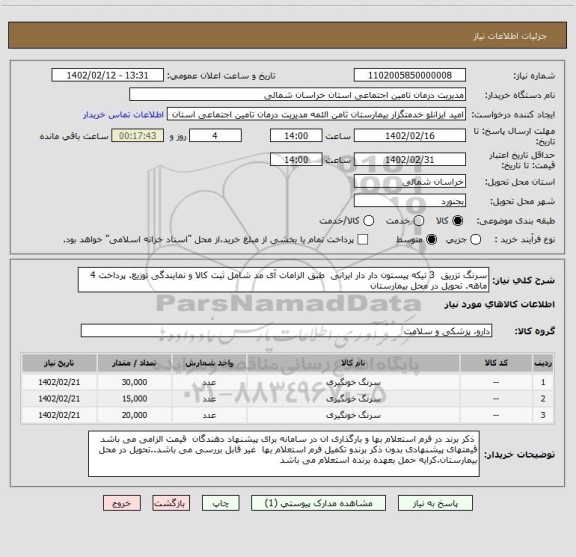Click the شماره نیاز field 1102005850000008

410,75
